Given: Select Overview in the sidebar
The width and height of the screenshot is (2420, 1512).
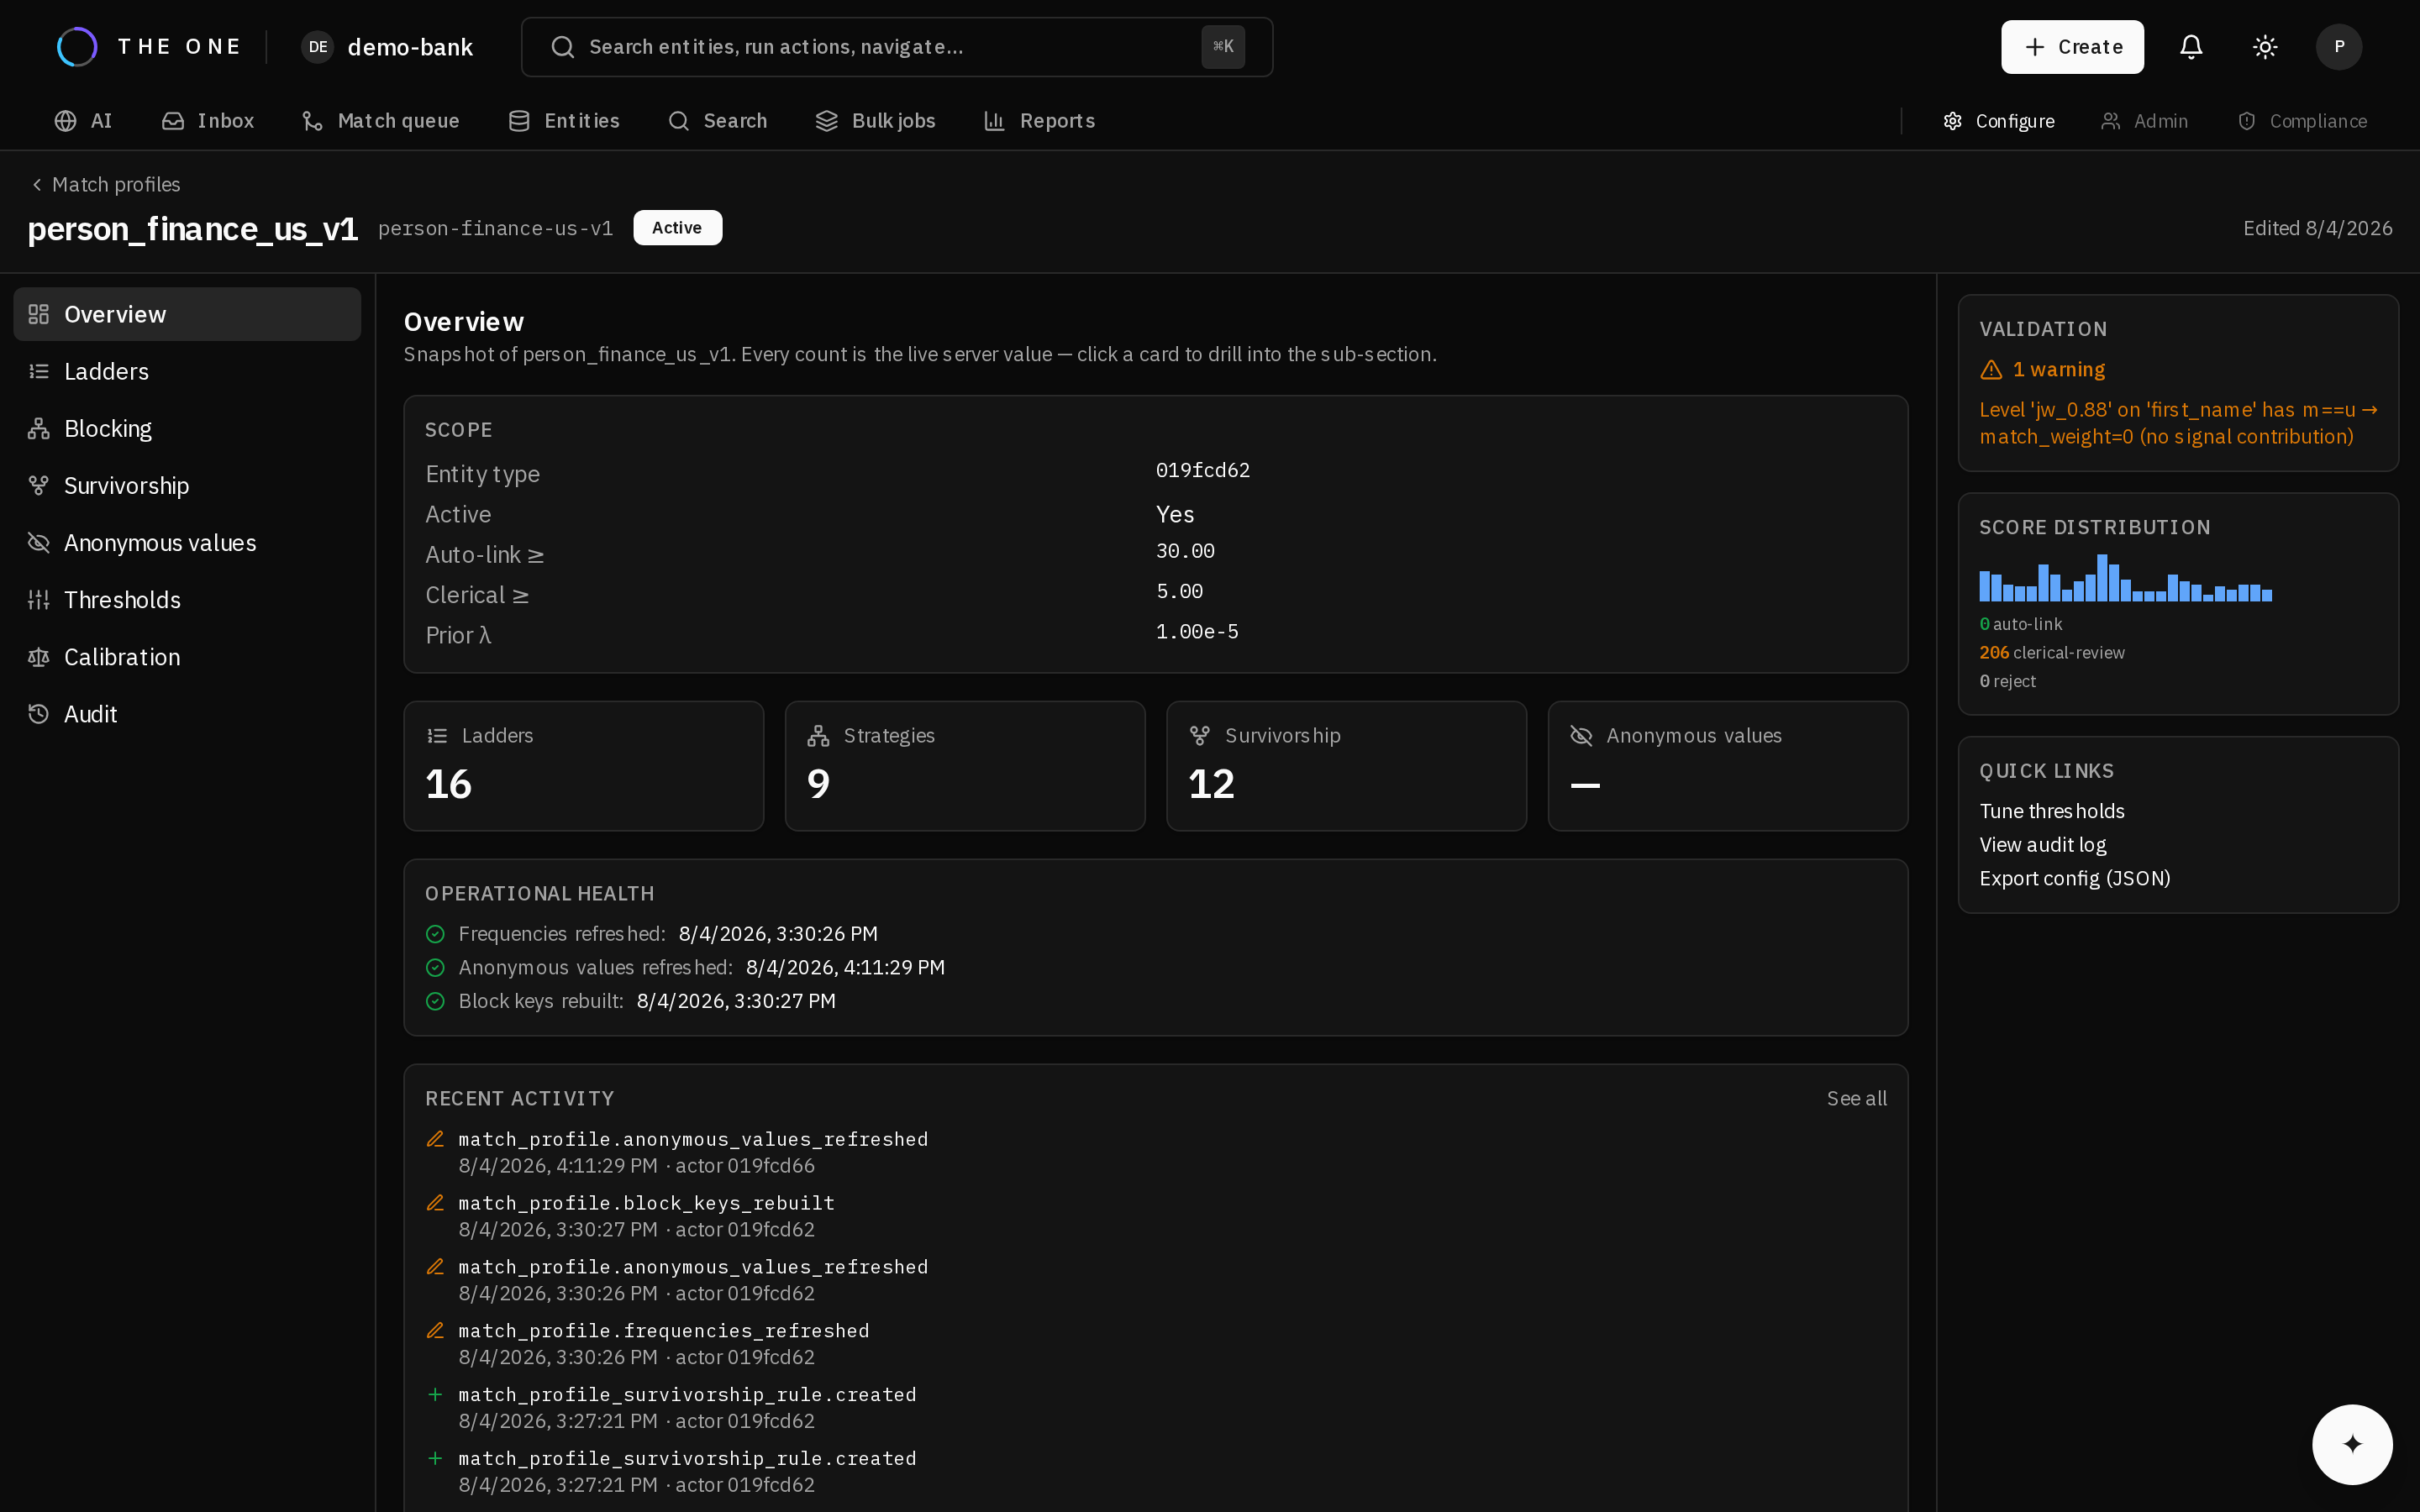Looking at the screenshot, I should [x=187, y=314].
